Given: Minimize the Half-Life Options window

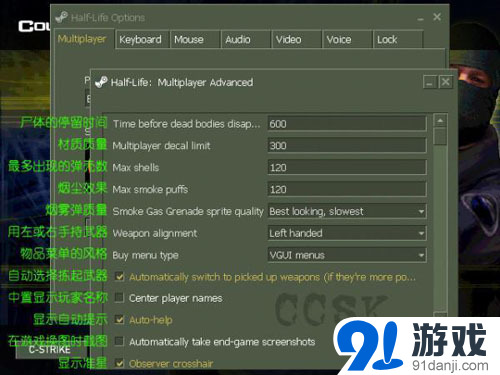Looking at the screenshot, I should click(x=421, y=19).
